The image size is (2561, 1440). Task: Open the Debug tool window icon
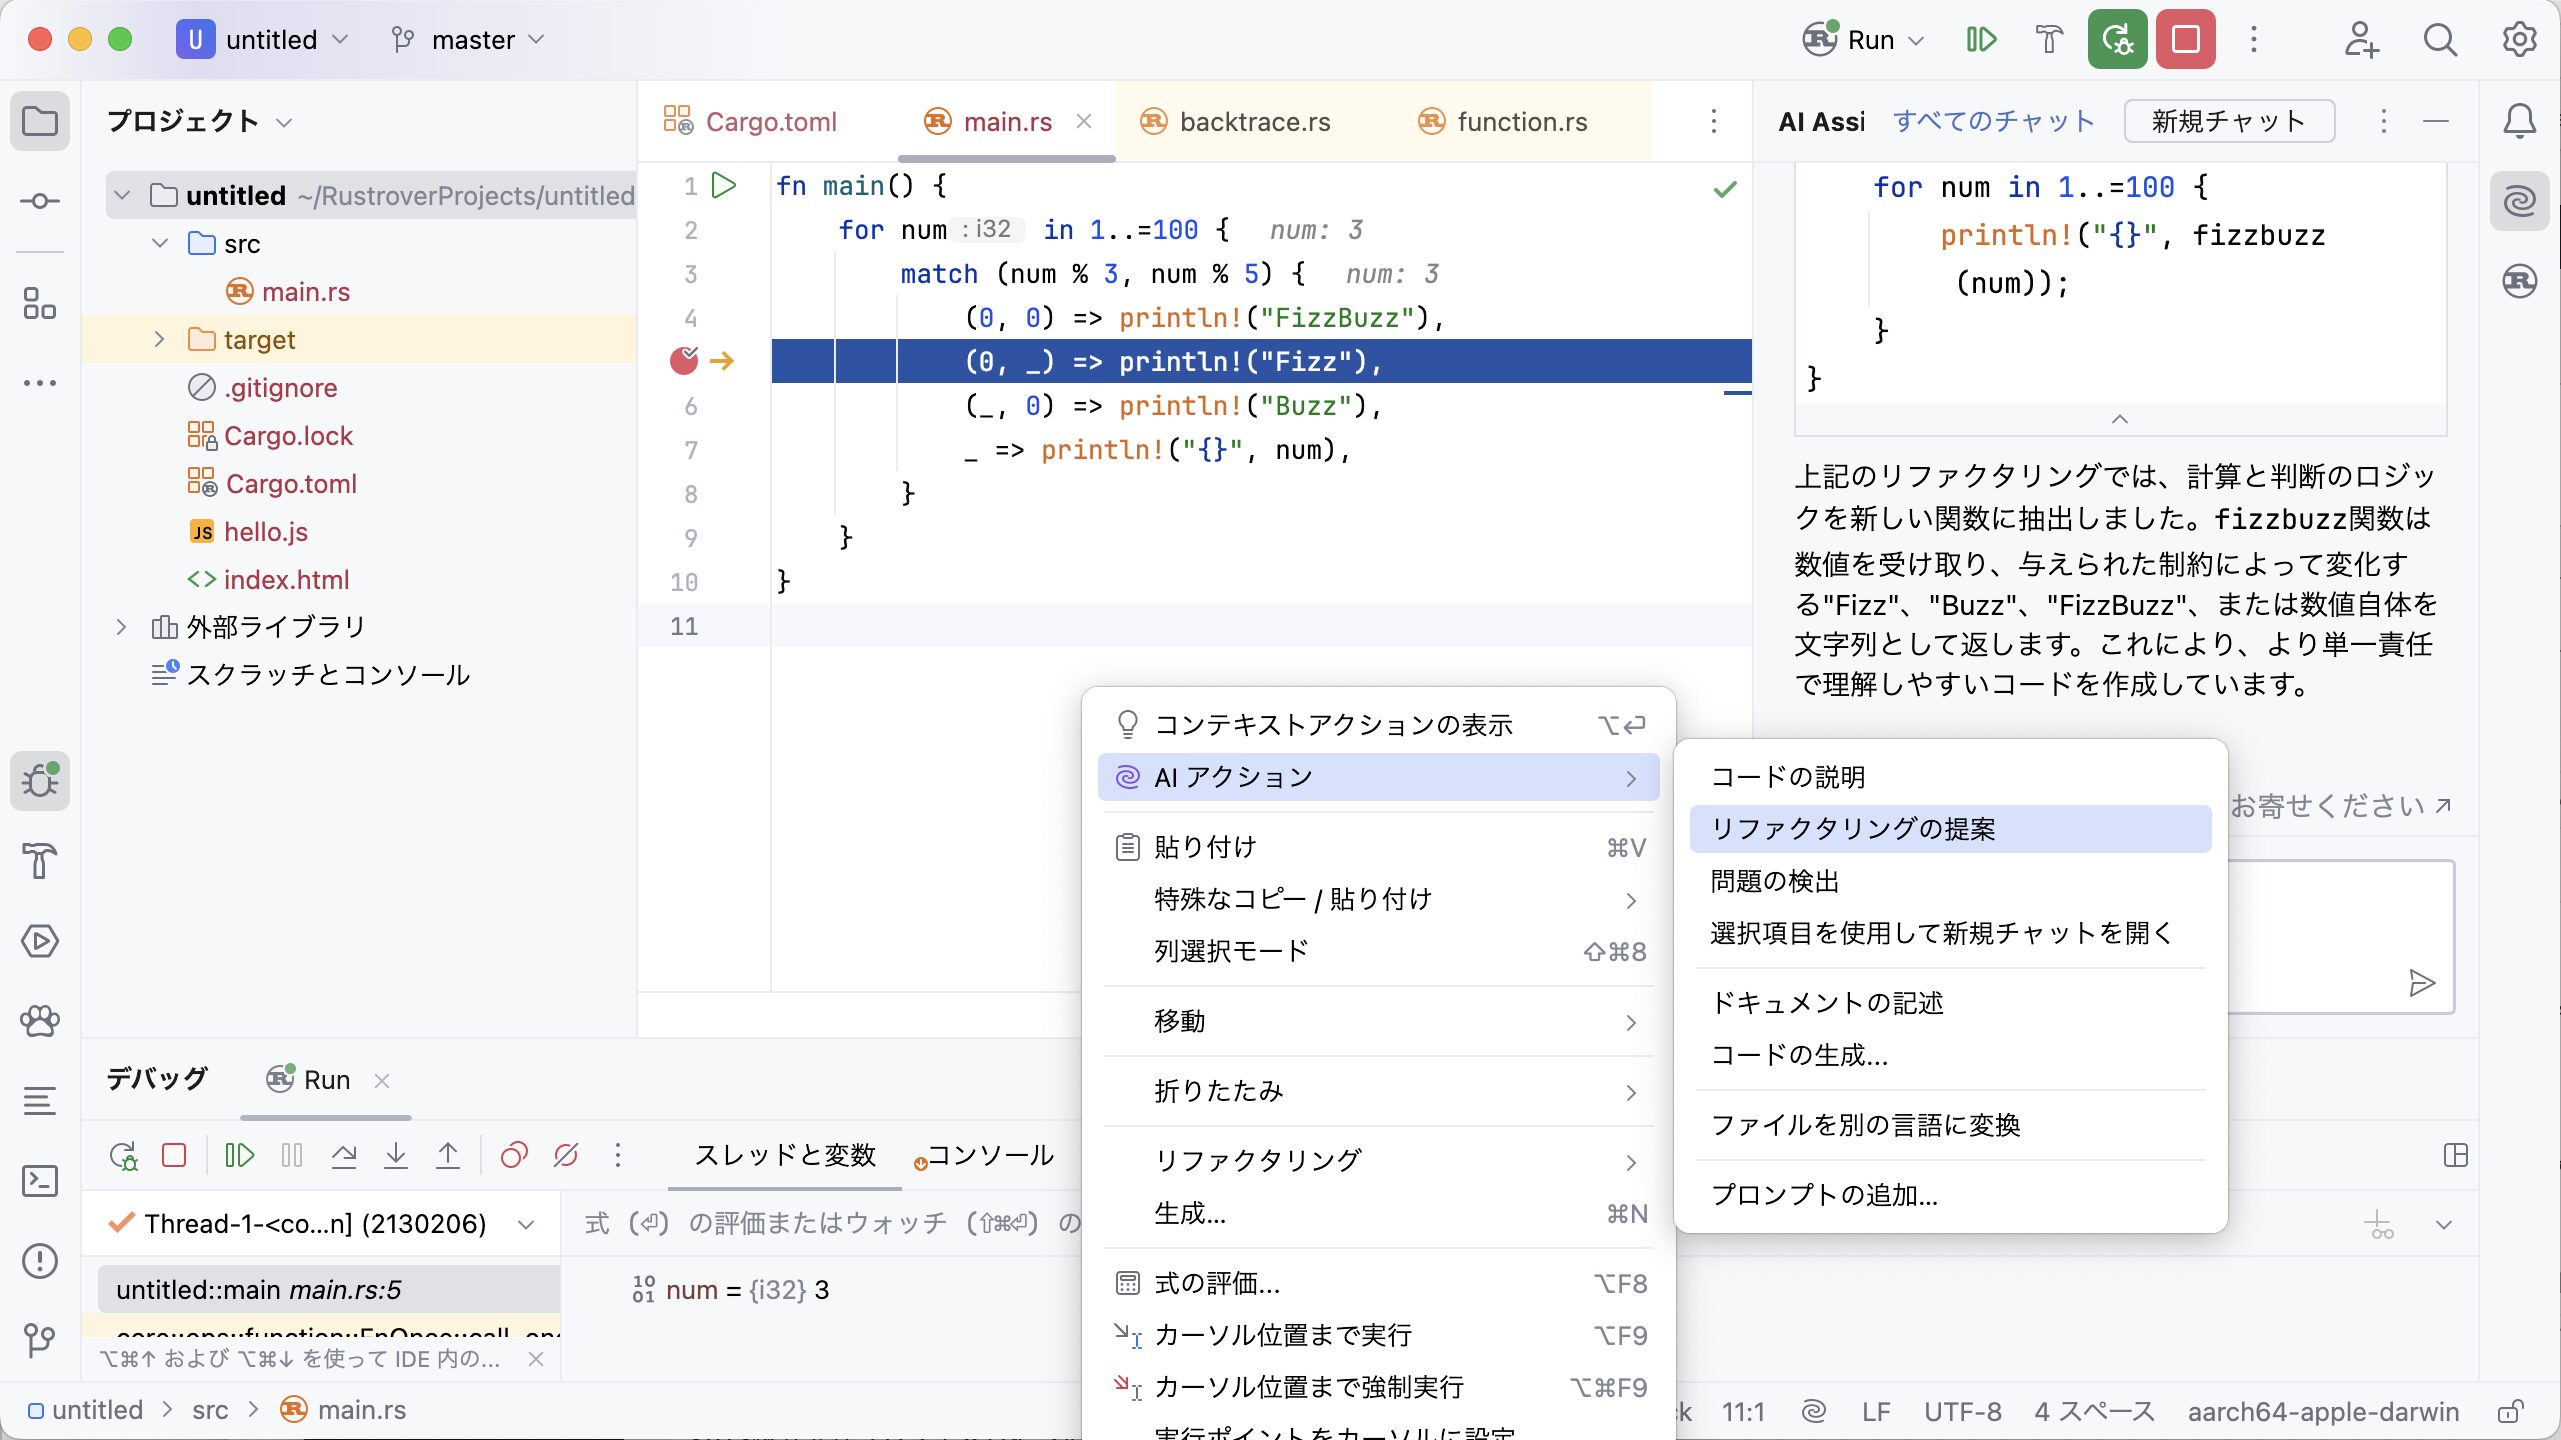click(40, 781)
